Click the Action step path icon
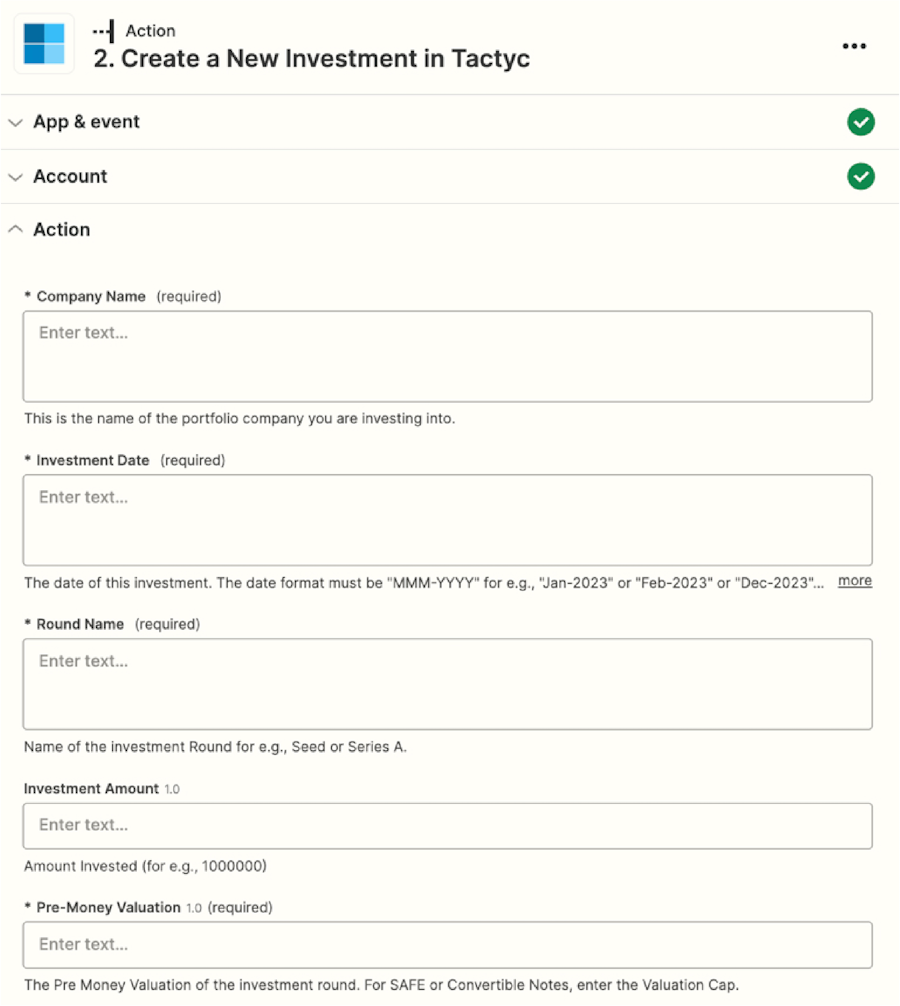The width and height of the screenshot is (900, 1006). point(103,31)
